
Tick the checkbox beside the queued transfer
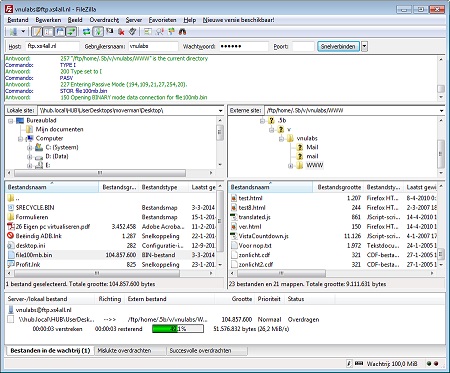[x=11, y=319]
